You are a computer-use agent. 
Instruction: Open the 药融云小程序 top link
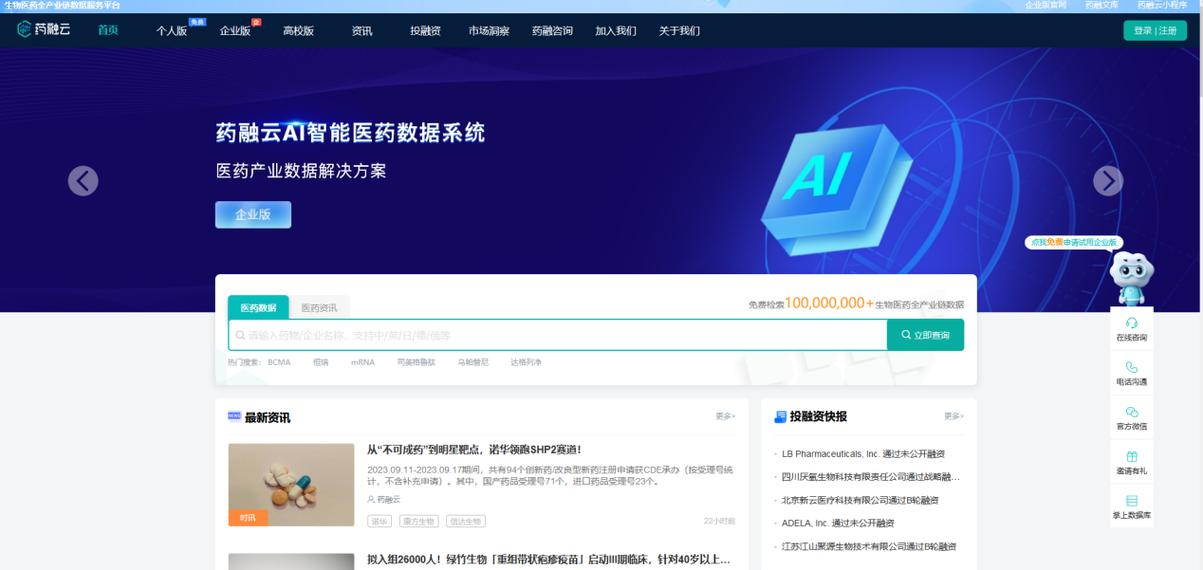[x=1162, y=5]
